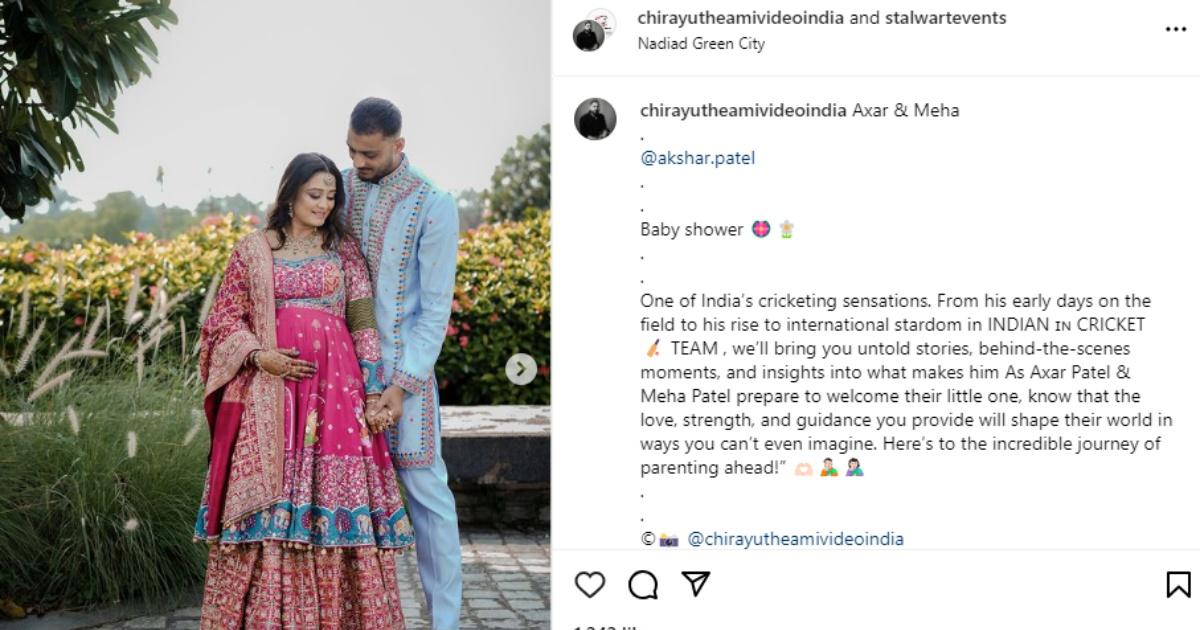This screenshot has height=630, width=1200.
Task: Open header profile avatar of chirayutheamivideoindia
Action: [x=594, y=30]
